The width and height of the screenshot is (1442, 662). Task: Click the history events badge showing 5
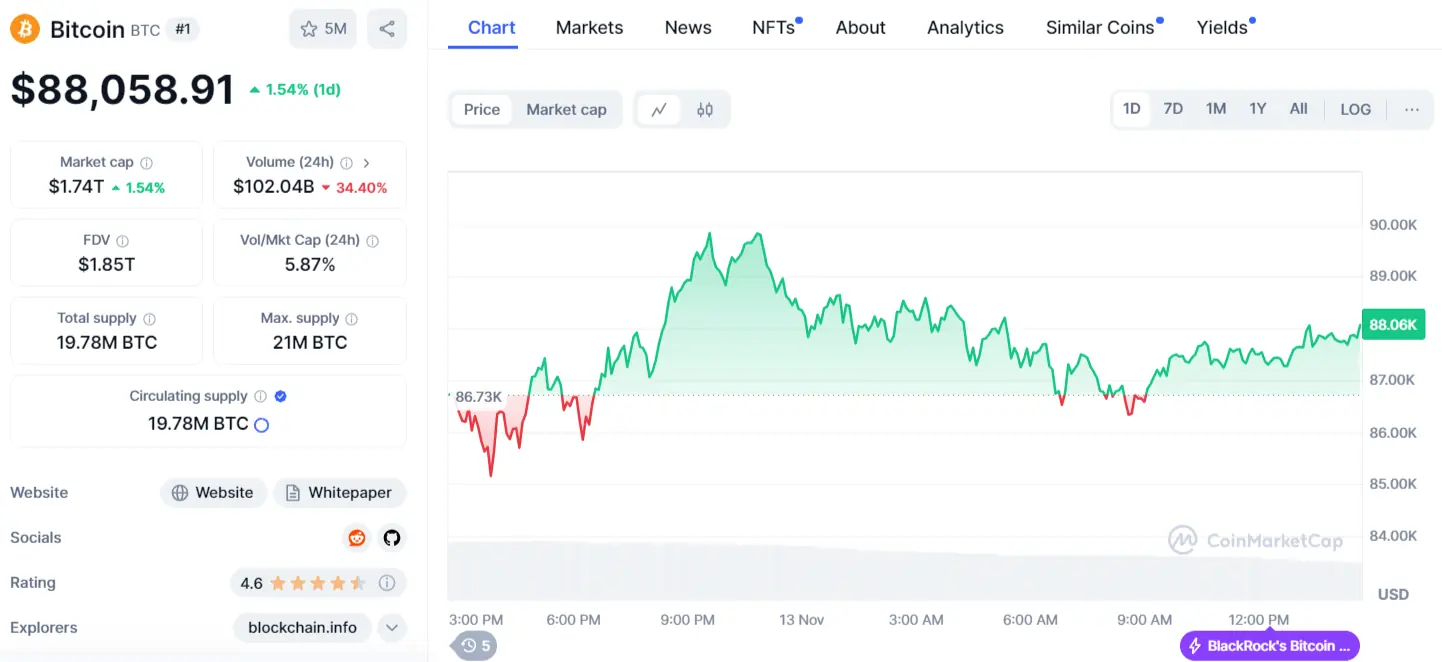pos(476,646)
